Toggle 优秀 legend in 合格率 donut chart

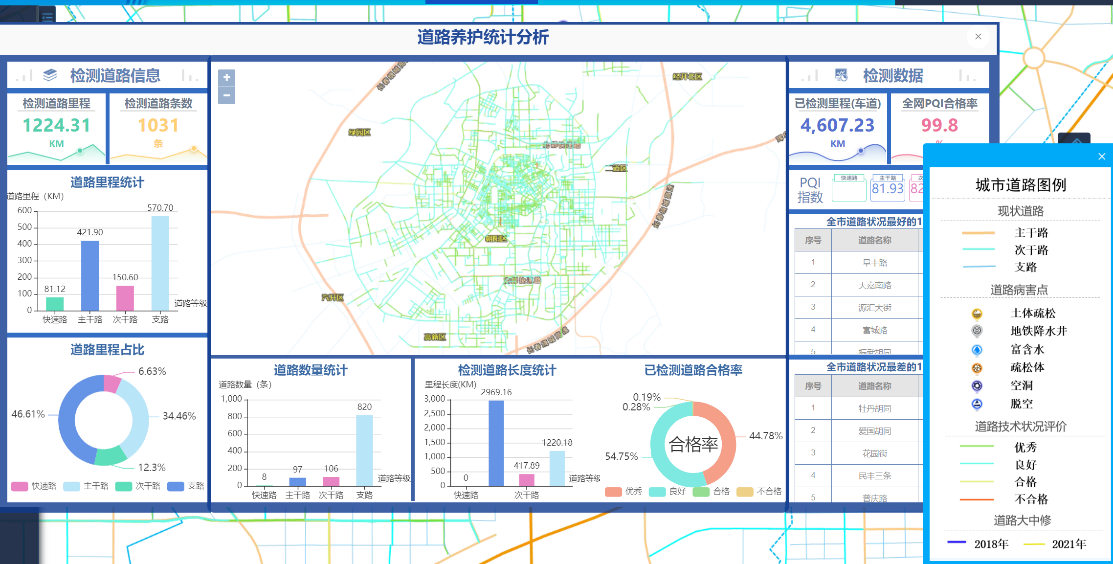(613, 491)
